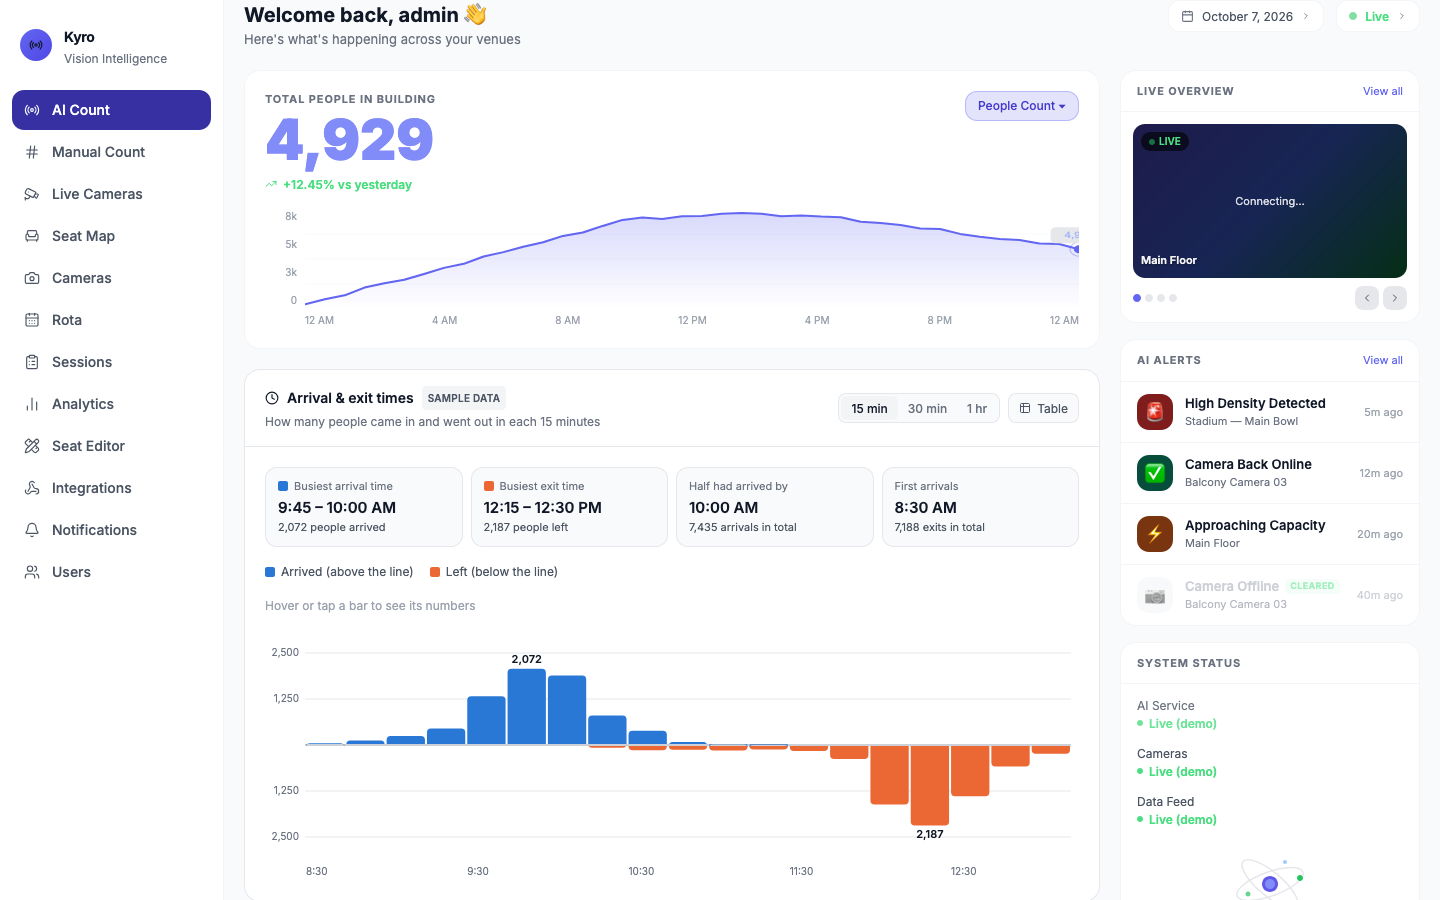Click the table grid icon in Table button
The image size is (1440, 900).
(x=1025, y=408)
